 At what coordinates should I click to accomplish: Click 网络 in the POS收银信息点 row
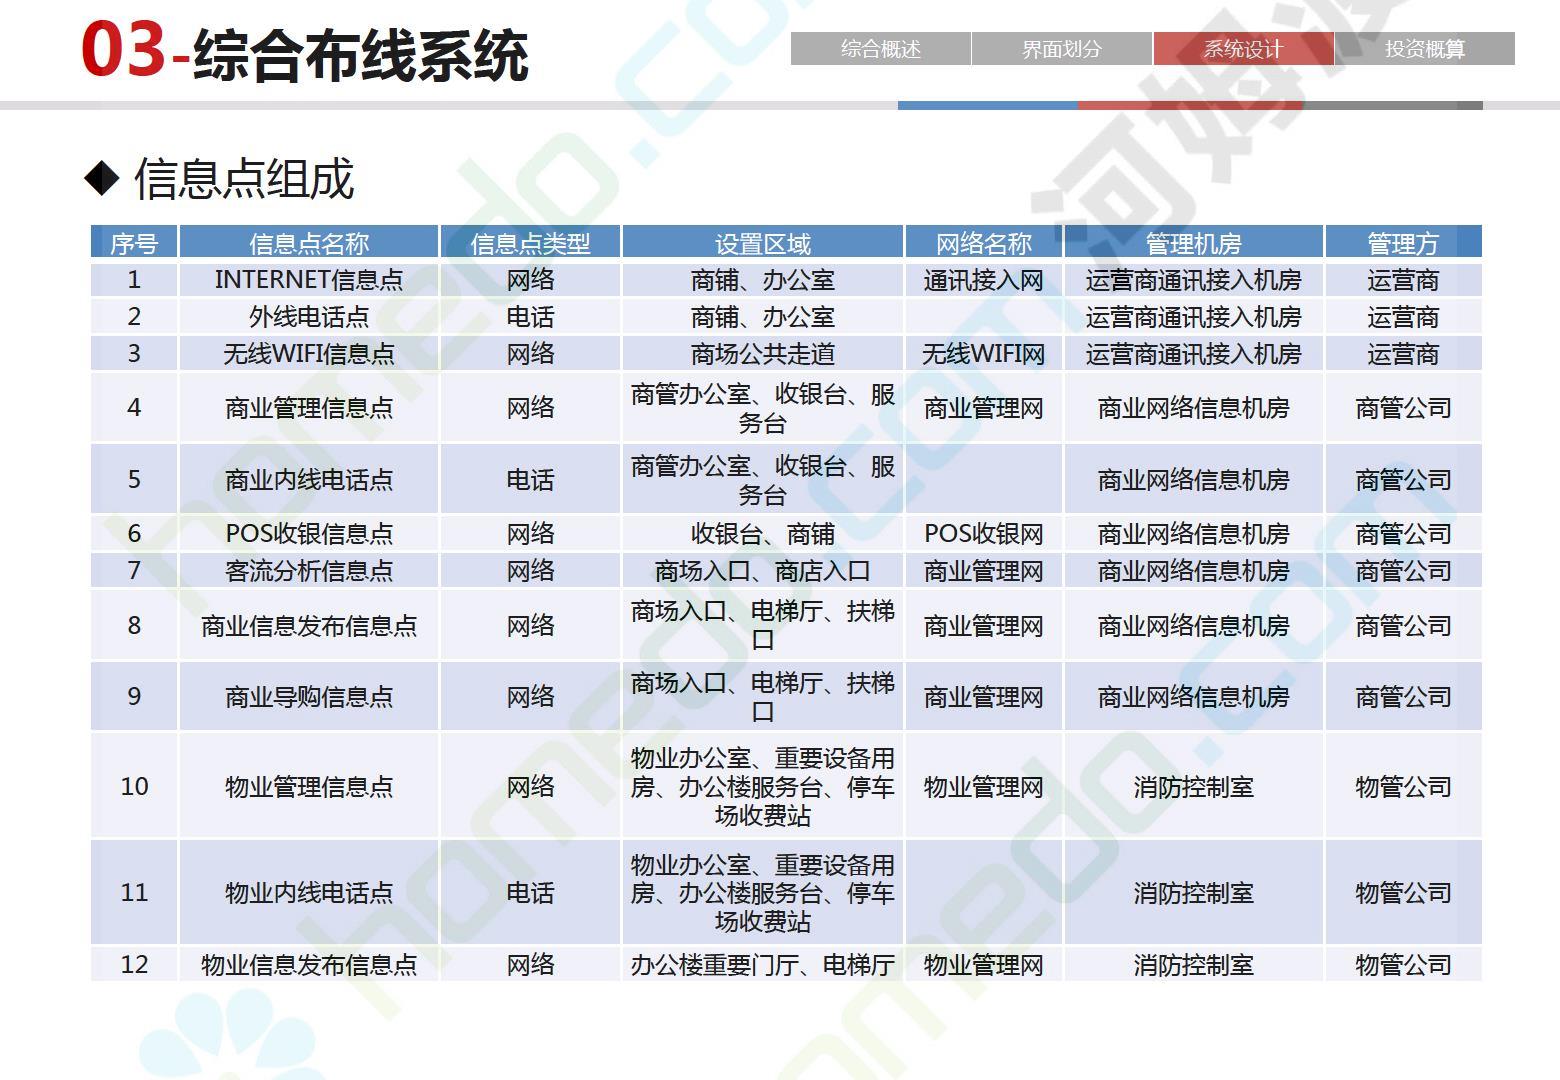point(530,534)
